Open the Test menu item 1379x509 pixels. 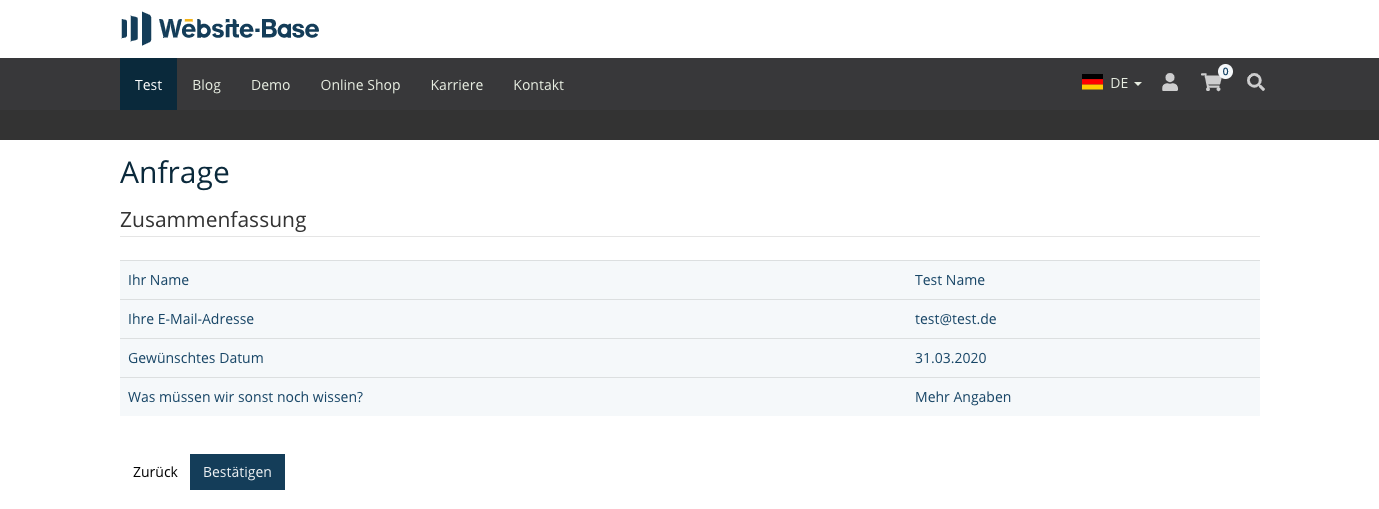pos(148,84)
